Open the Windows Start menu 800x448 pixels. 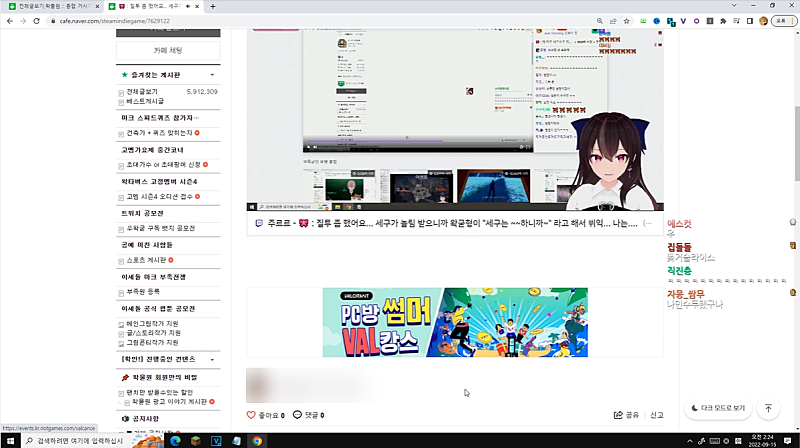click(x=10, y=441)
